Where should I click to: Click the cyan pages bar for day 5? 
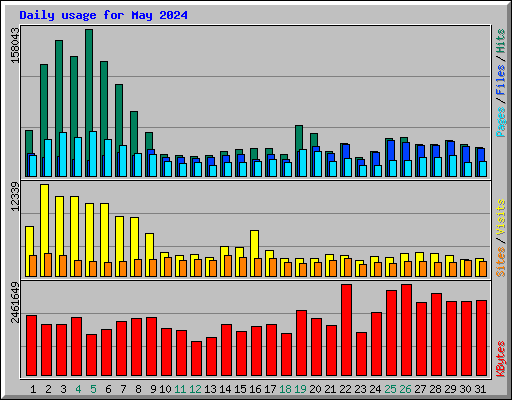coord(93,154)
